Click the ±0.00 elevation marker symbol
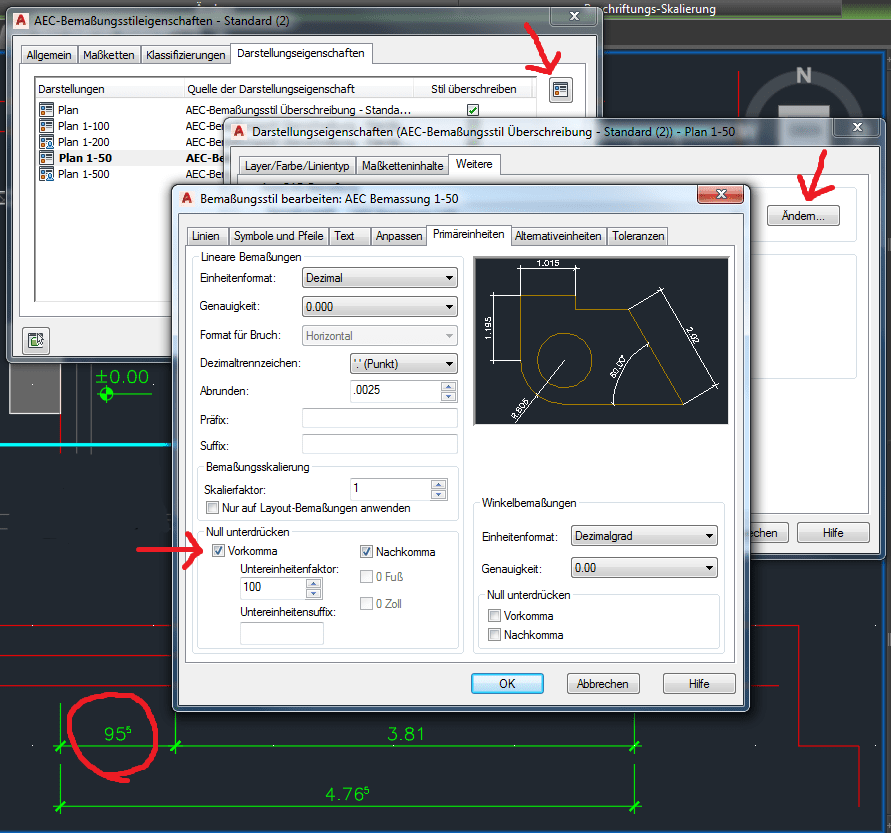This screenshot has width=891, height=833. 106,393
